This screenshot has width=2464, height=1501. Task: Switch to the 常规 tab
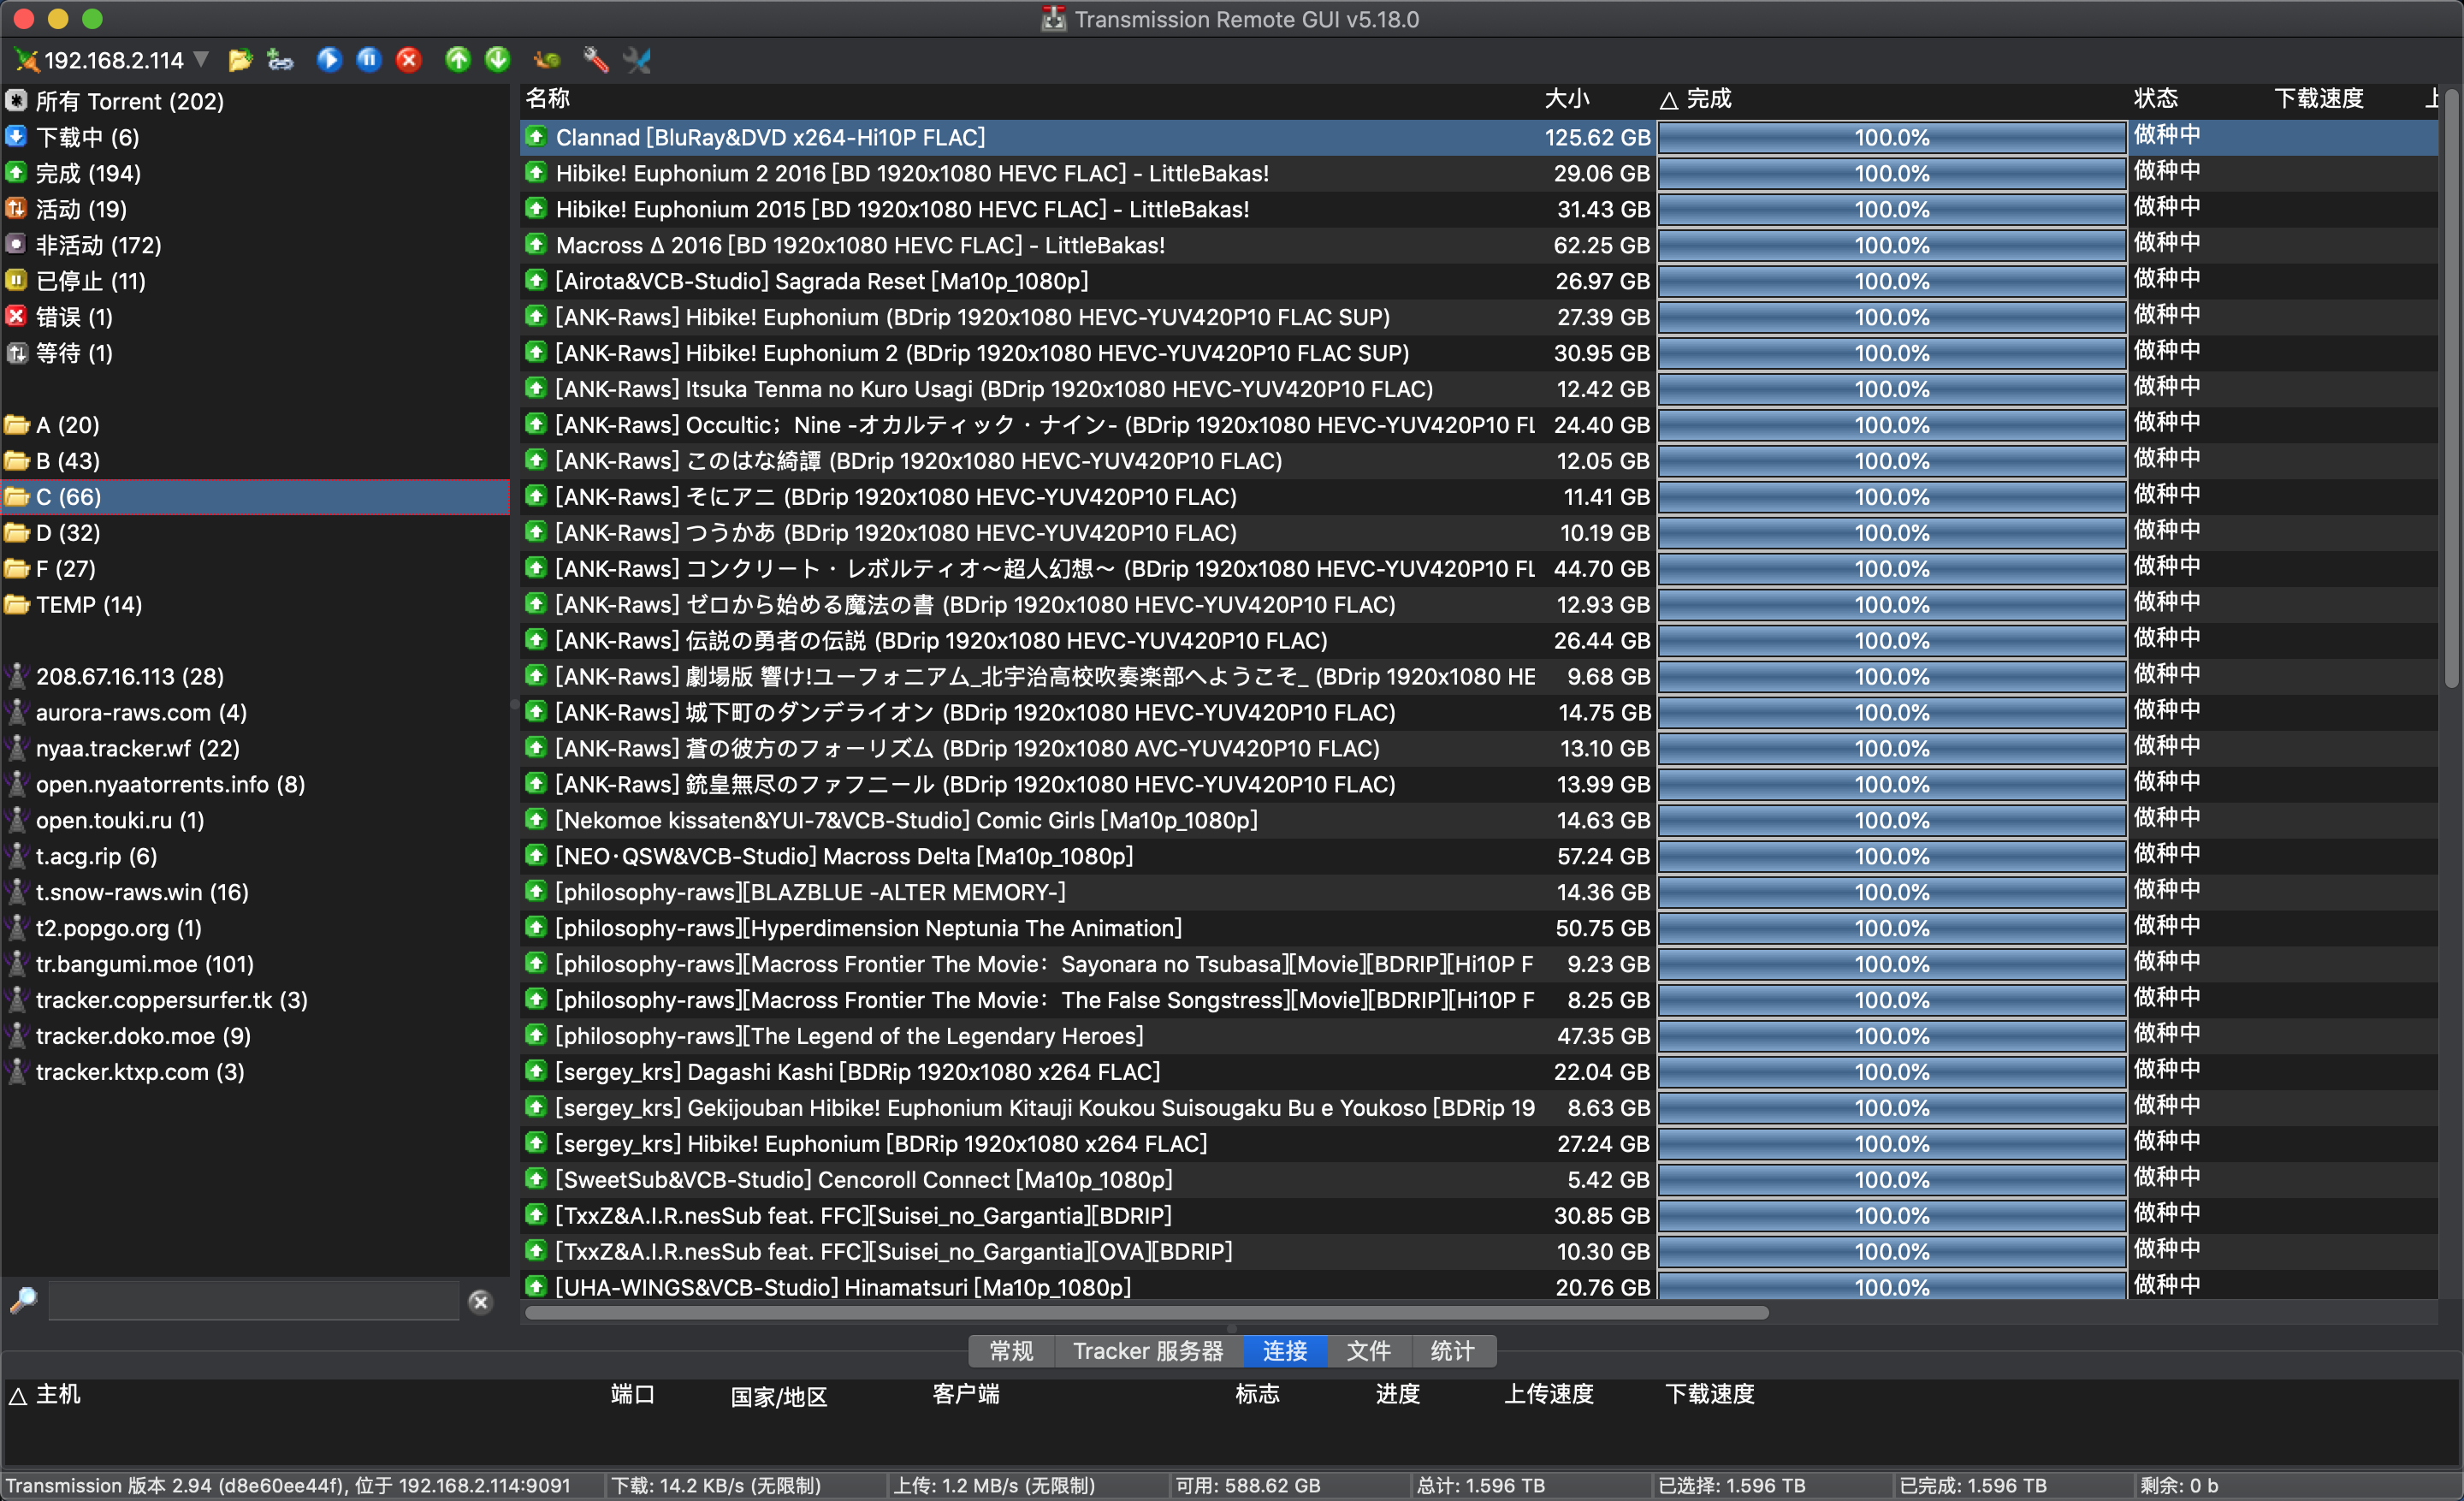coord(1011,1351)
